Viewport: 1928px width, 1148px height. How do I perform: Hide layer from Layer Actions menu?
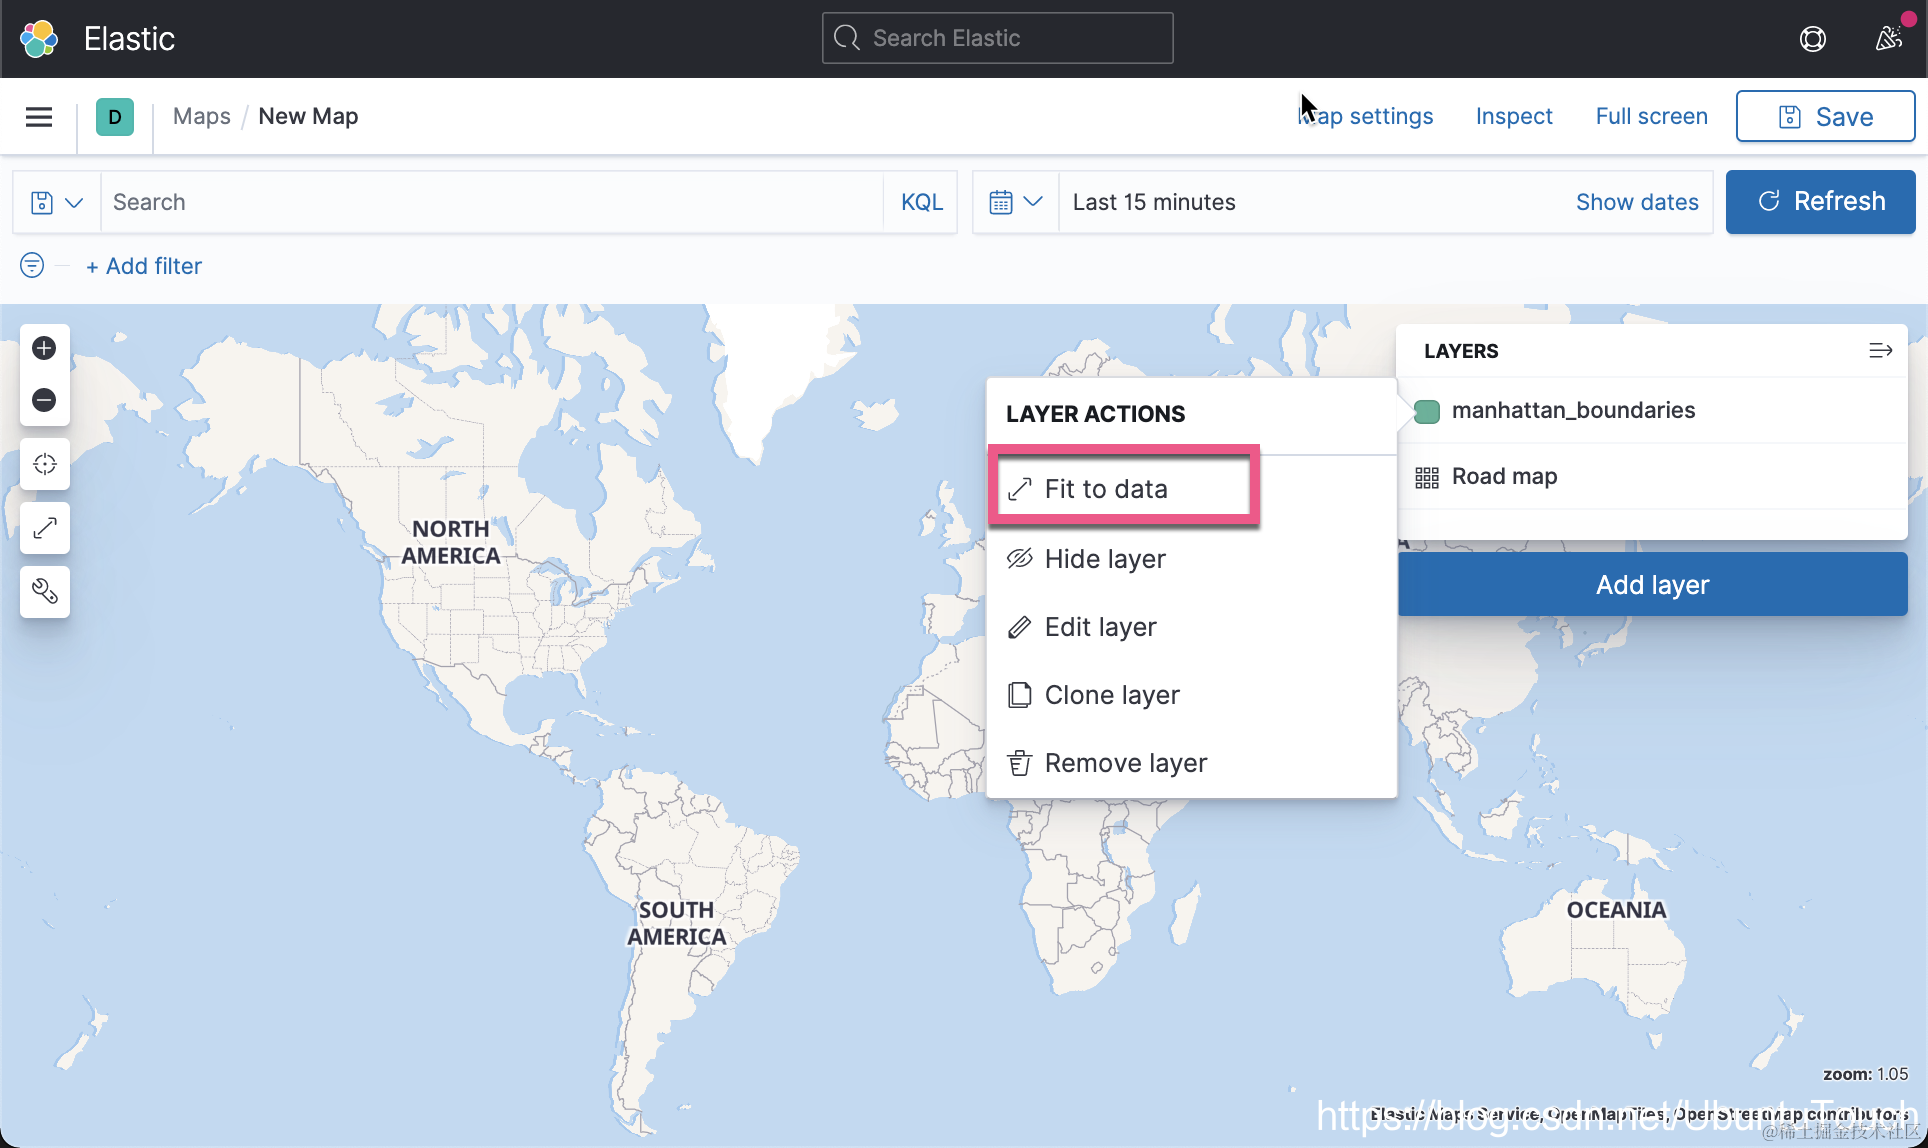pos(1104,559)
